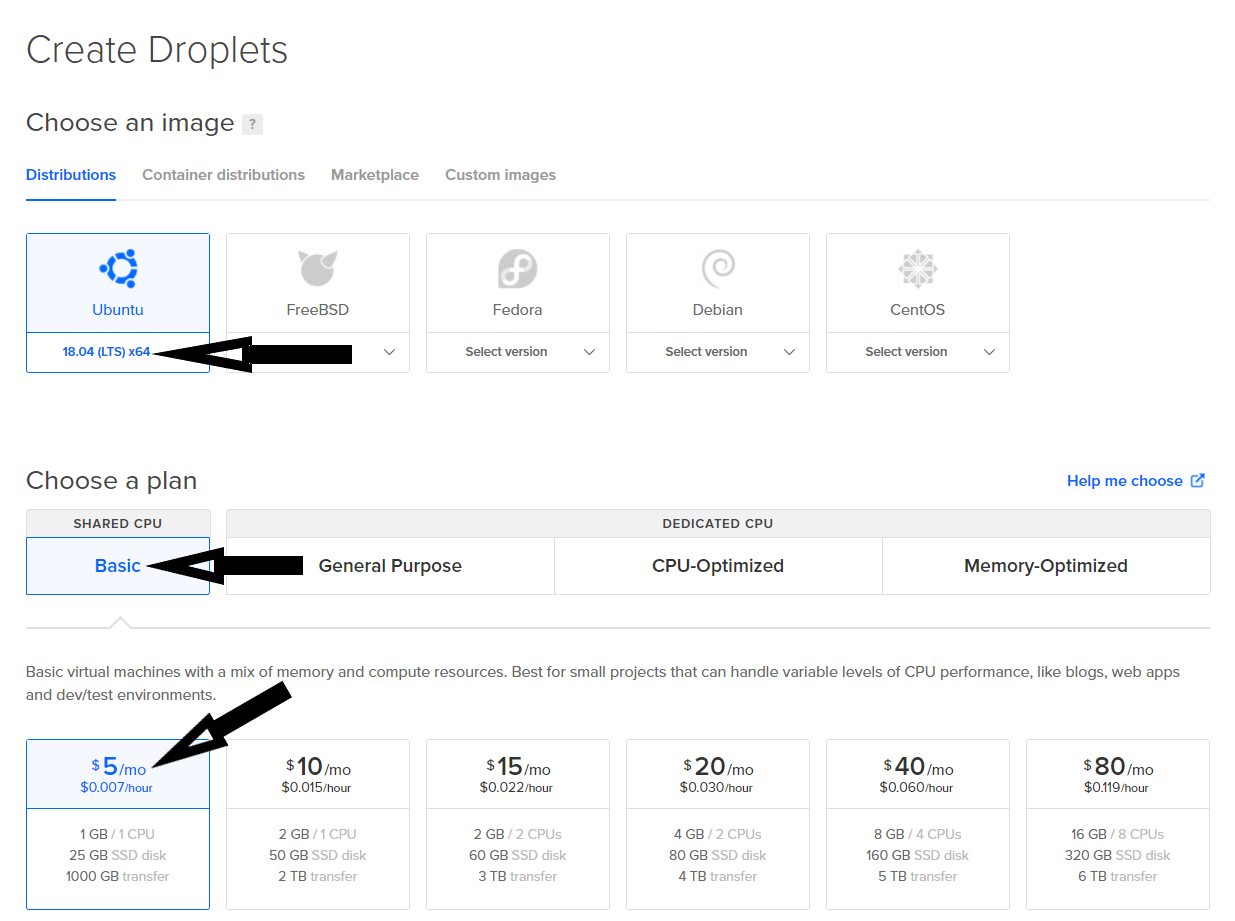This screenshot has height=921, width=1235.
Task: Click the $0.060/hour price text
Action: click(917, 788)
